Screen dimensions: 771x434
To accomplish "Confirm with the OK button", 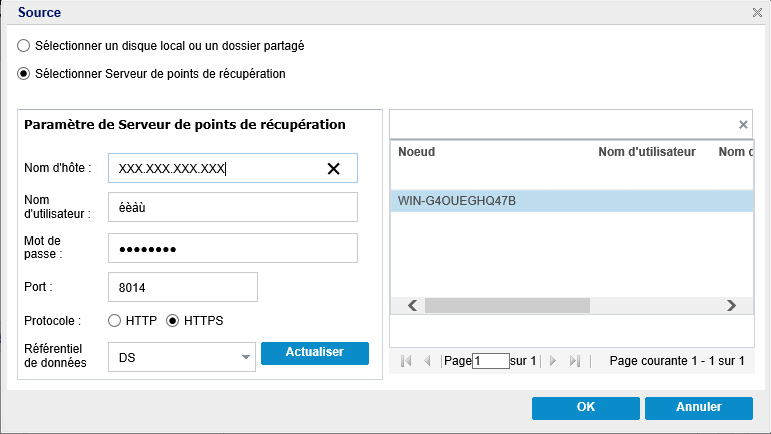I will (x=586, y=408).
